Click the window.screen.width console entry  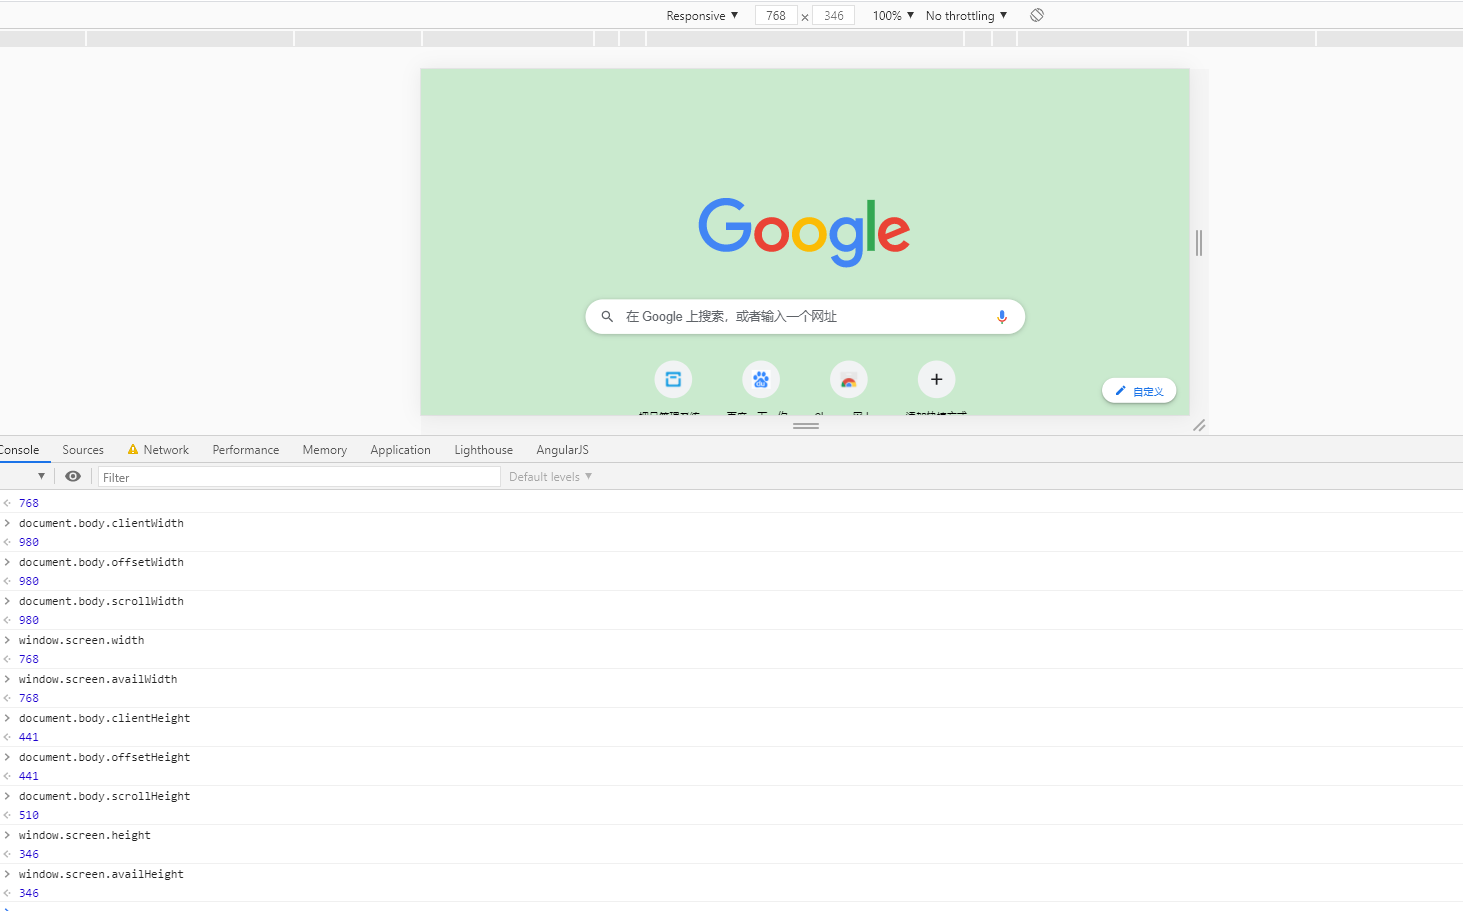tap(81, 640)
